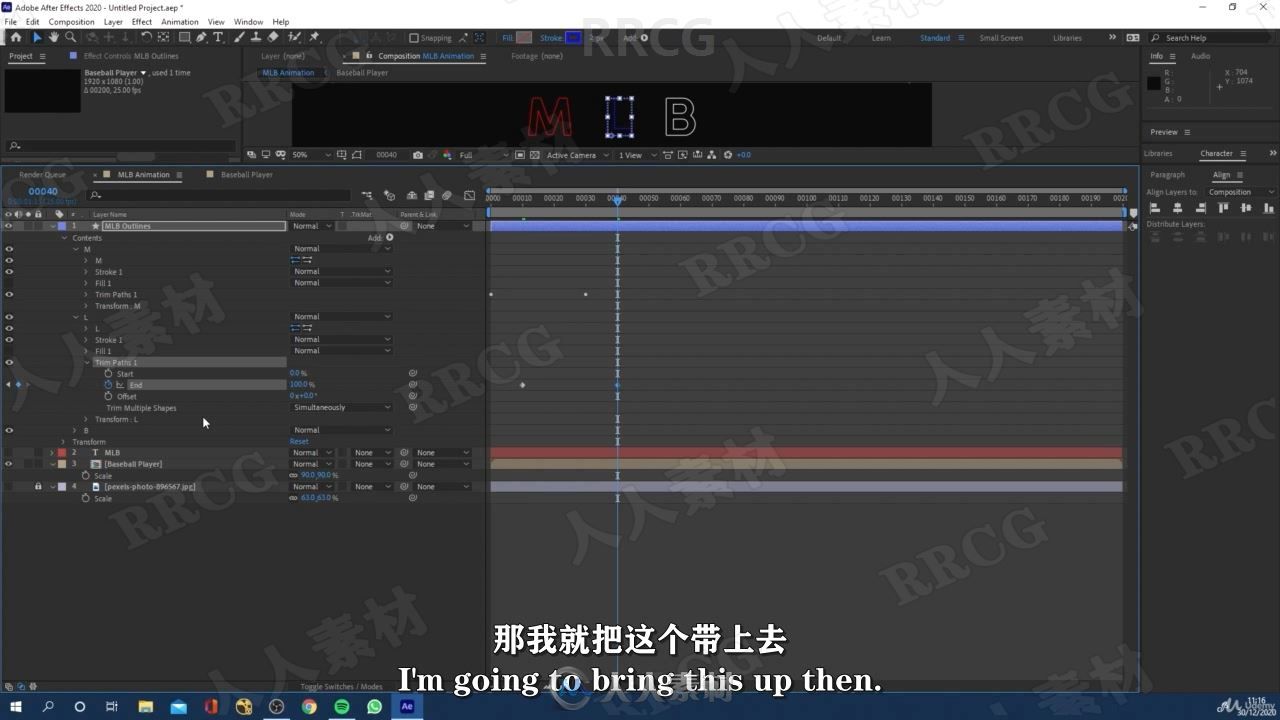Open the Align Layers to Composition dropdown
Image resolution: width=1280 pixels, height=720 pixels.
[1240, 192]
